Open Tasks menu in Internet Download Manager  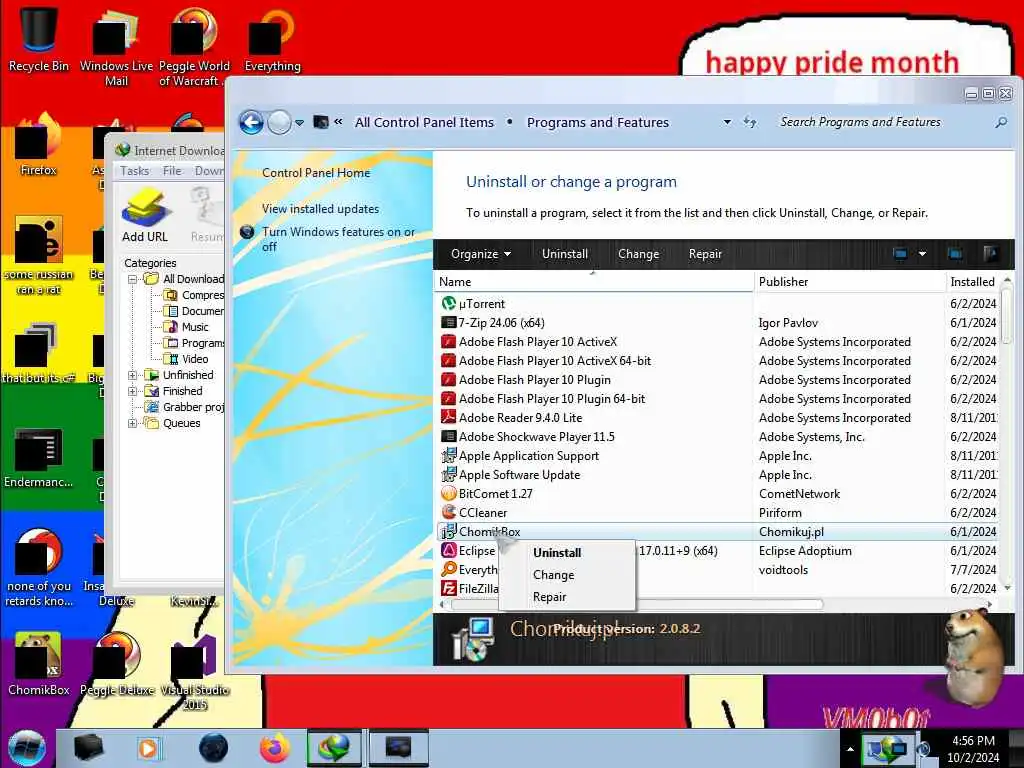pos(135,170)
